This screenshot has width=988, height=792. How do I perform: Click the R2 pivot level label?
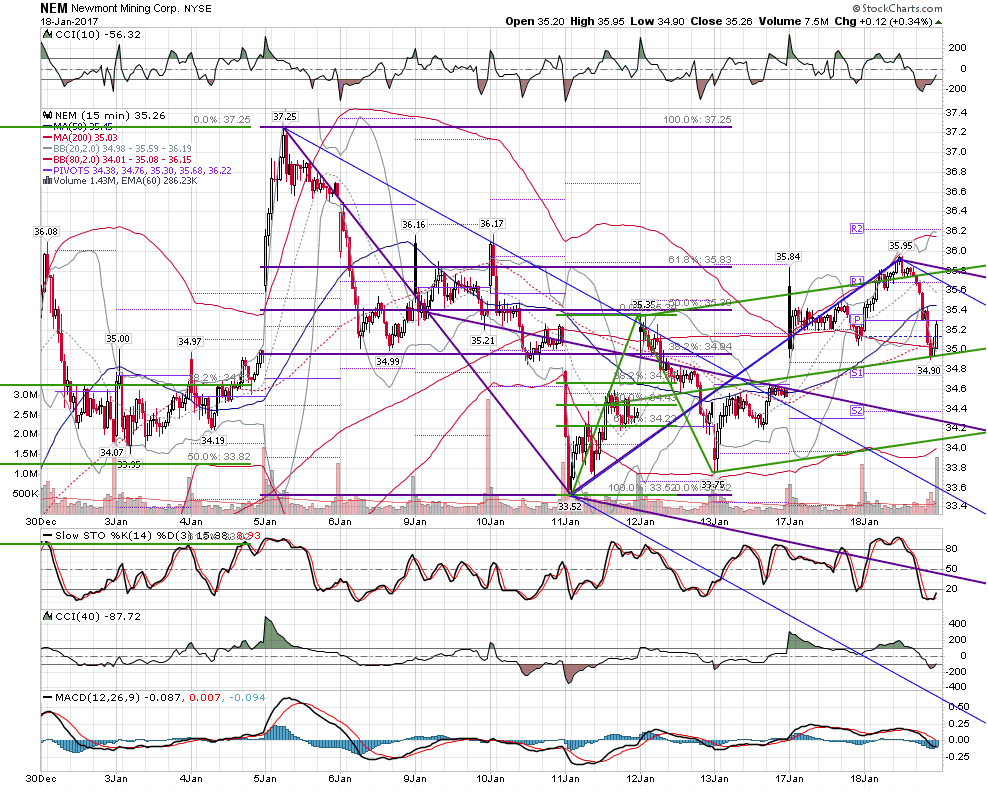pyautogui.click(x=856, y=229)
